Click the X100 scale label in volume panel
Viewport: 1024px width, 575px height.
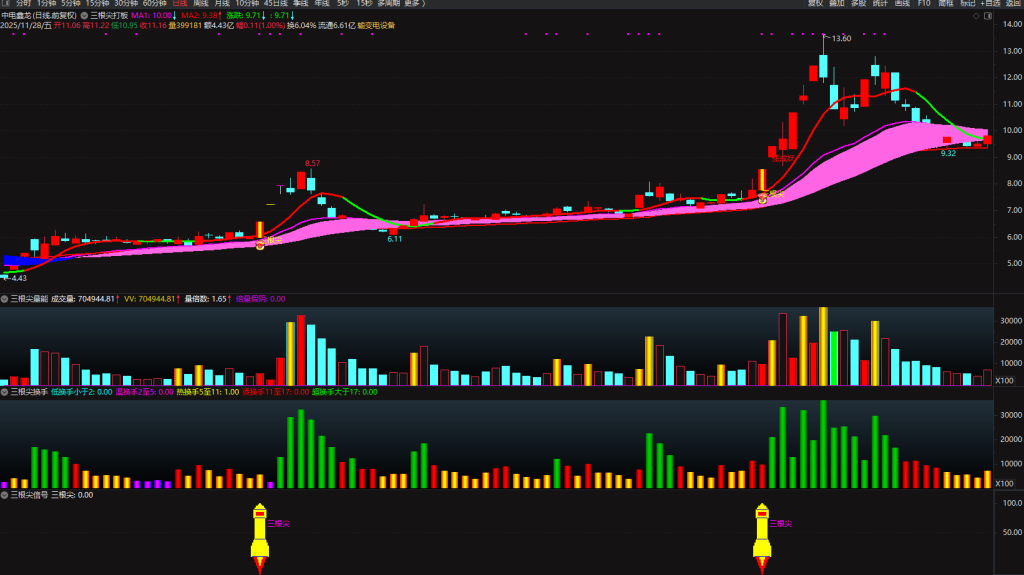pyautogui.click(x=1003, y=380)
